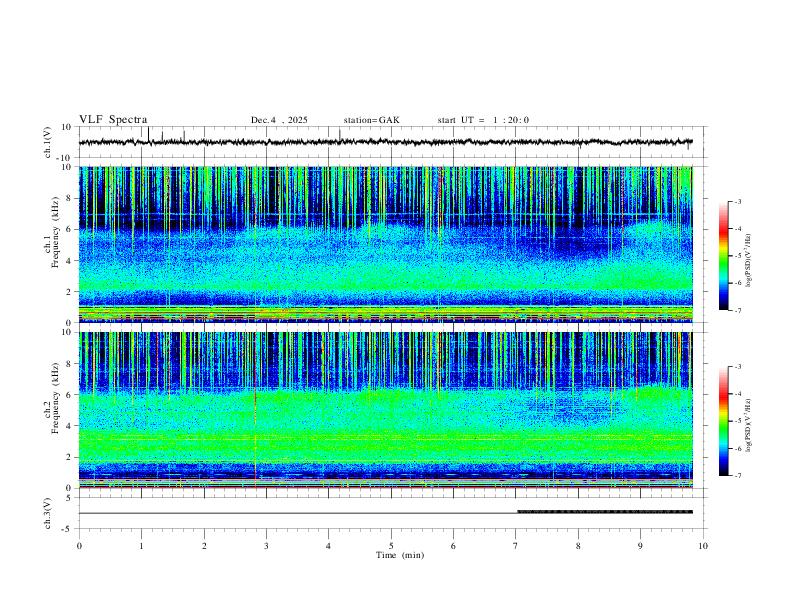The image size is (792, 612).
Task: Click the "8" kHz tick of ch.2 spectrogram
Action: pyautogui.click(x=70, y=364)
